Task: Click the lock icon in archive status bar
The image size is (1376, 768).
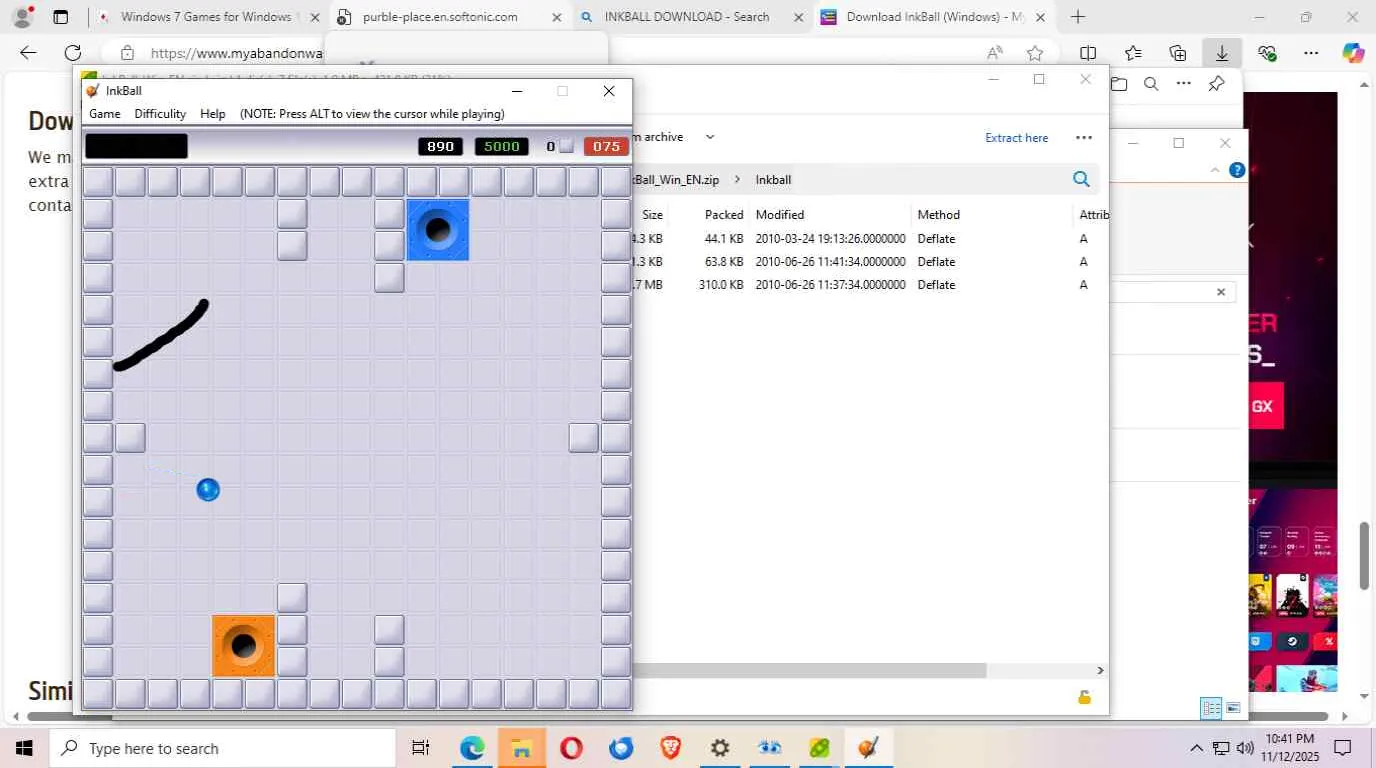Action: (x=1084, y=697)
